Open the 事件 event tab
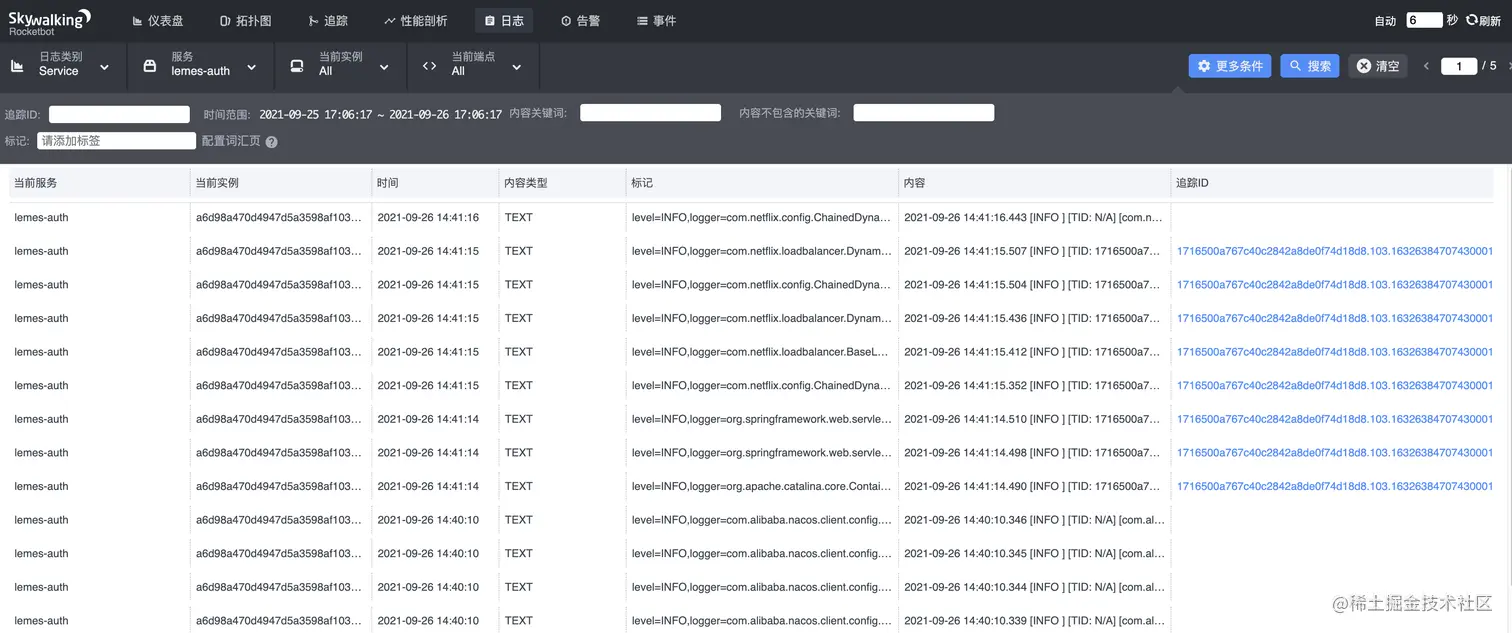The image size is (1512, 633). click(656, 21)
